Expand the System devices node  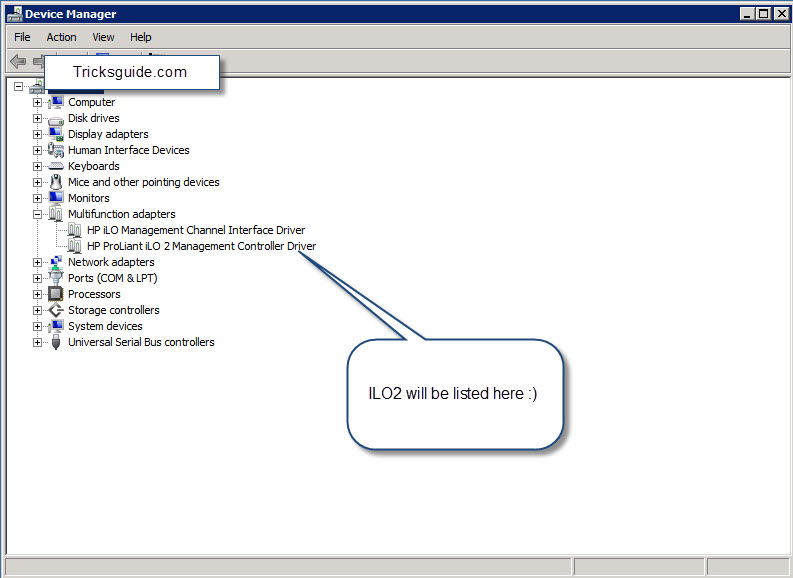point(37,326)
